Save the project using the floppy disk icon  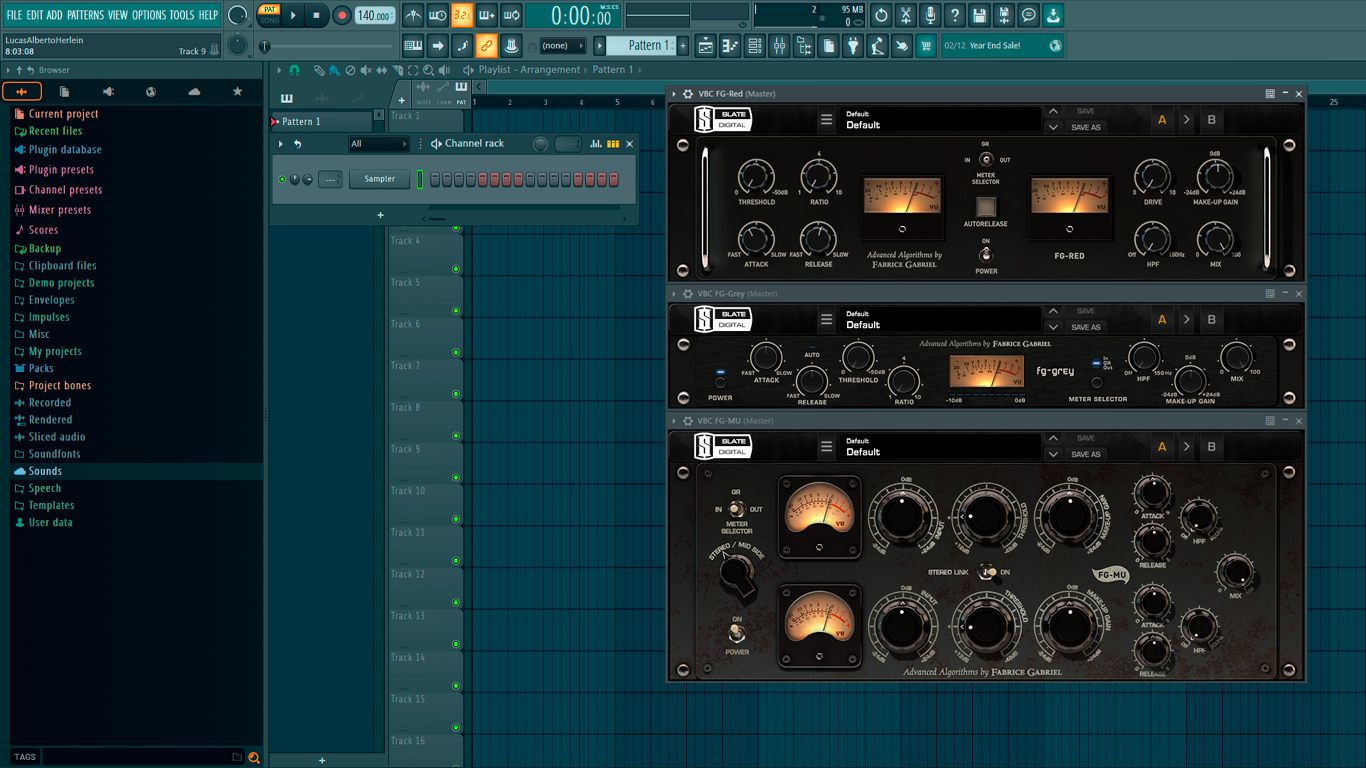(x=979, y=15)
